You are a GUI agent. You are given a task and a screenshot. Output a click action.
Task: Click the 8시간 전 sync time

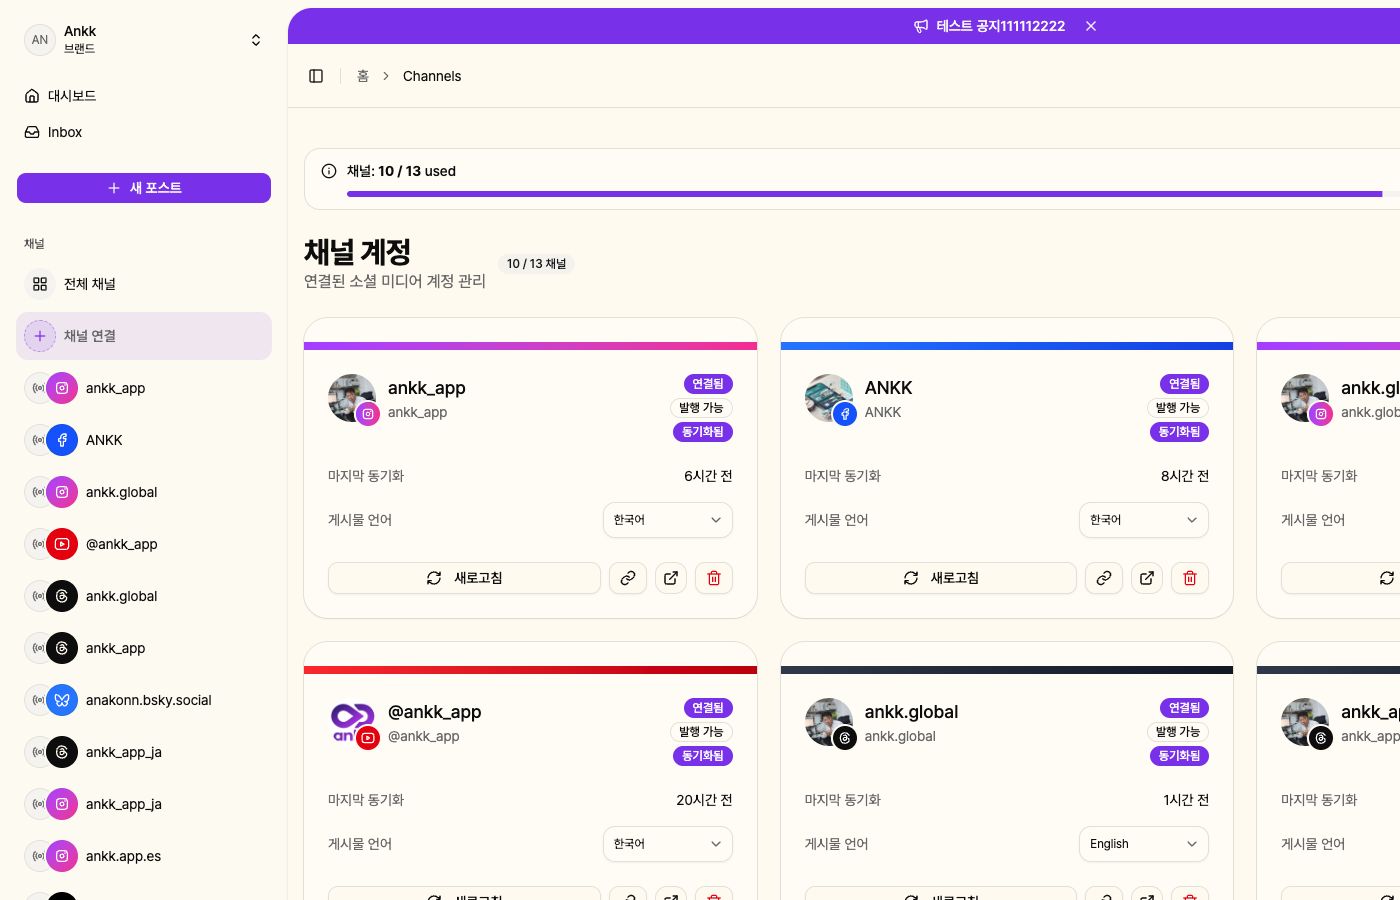tap(1185, 476)
